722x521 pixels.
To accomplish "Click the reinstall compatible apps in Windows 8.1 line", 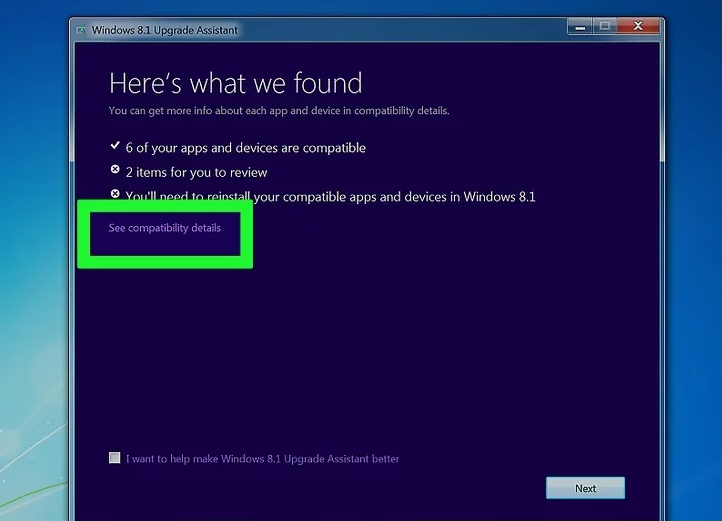I will click(331, 197).
